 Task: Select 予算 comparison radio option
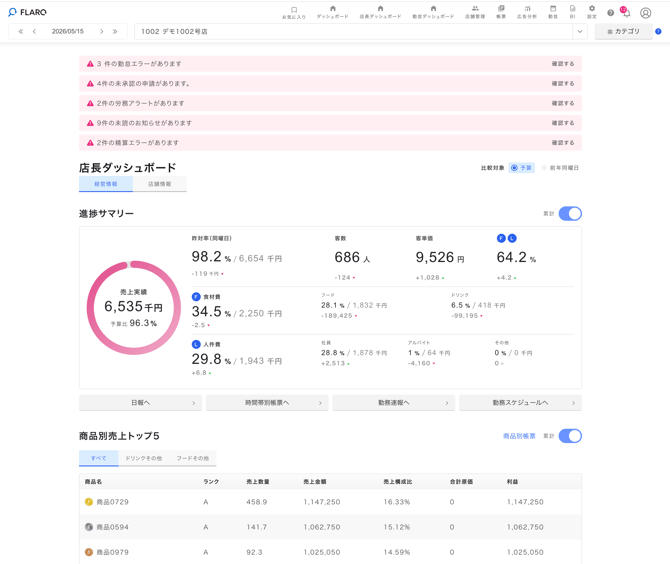[522, 168]
